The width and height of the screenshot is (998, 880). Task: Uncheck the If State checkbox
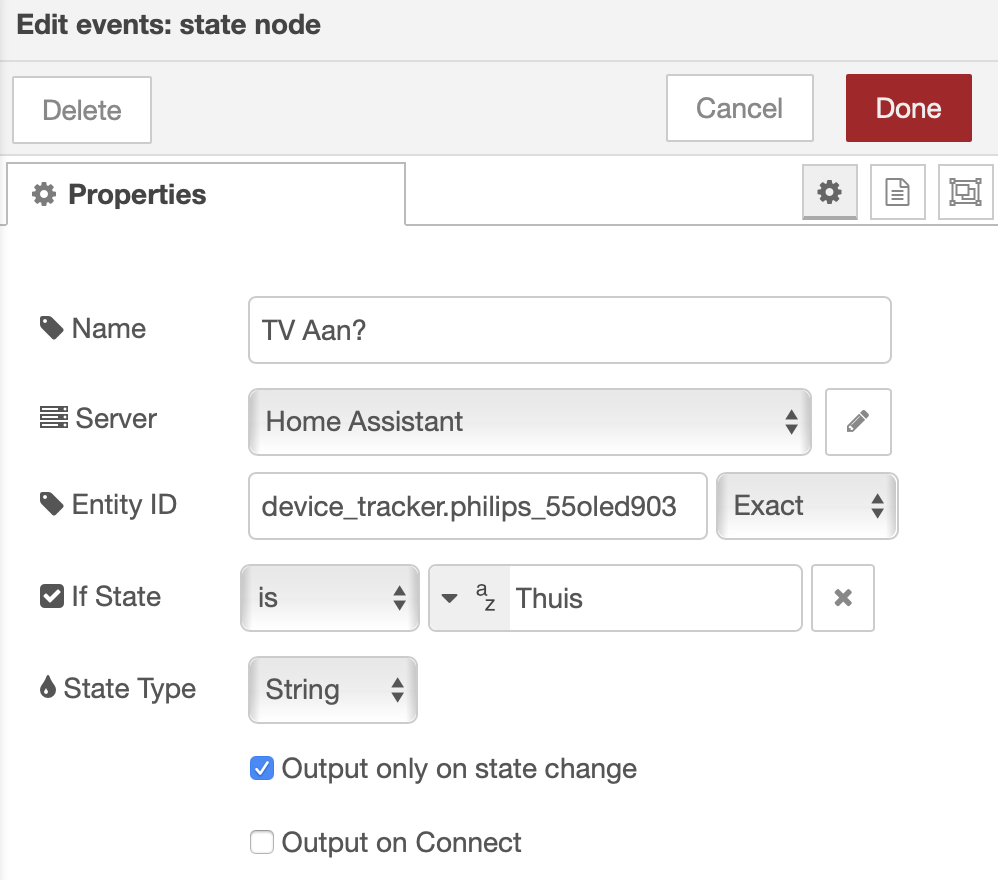(x=52, y=597)
